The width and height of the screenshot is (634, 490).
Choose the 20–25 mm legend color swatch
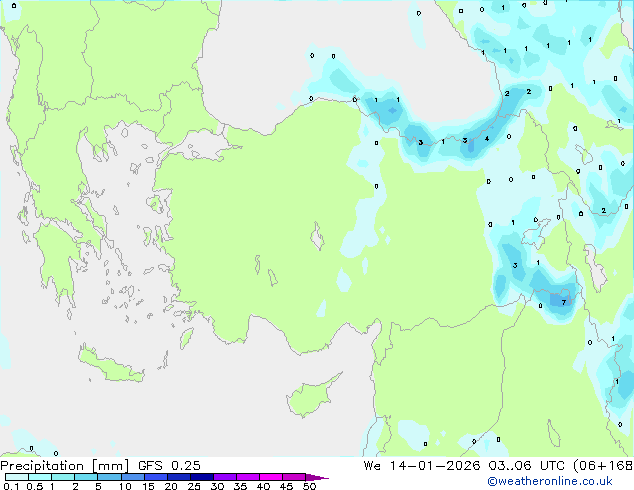(178, 477)
